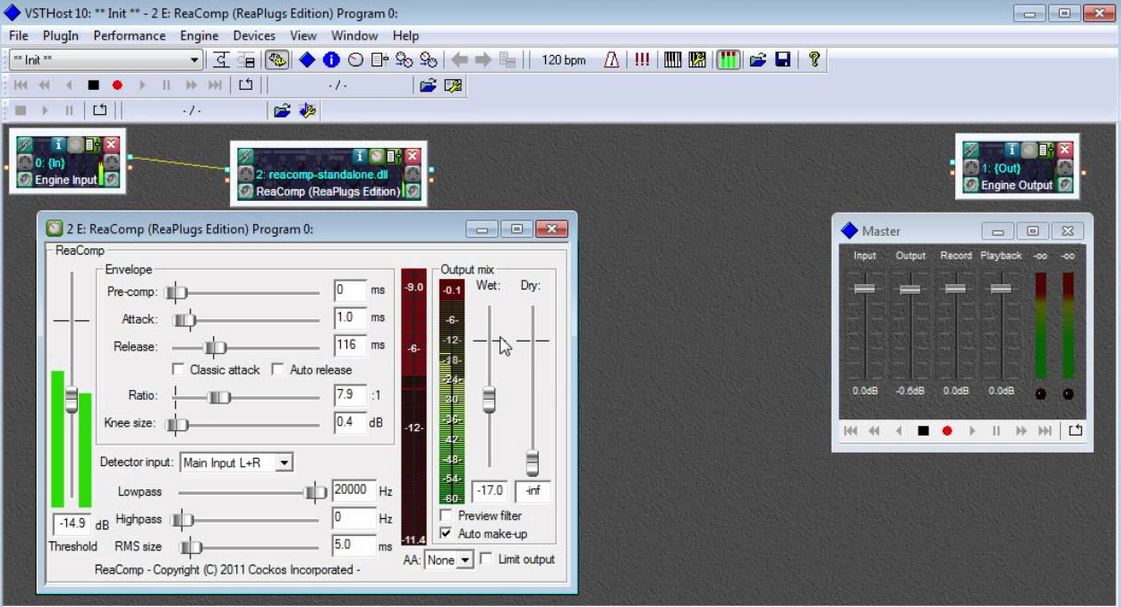Enable the Classic attack checkbox
The width and height of the screenshot is (1121, 607).
(x=178, y=370)
